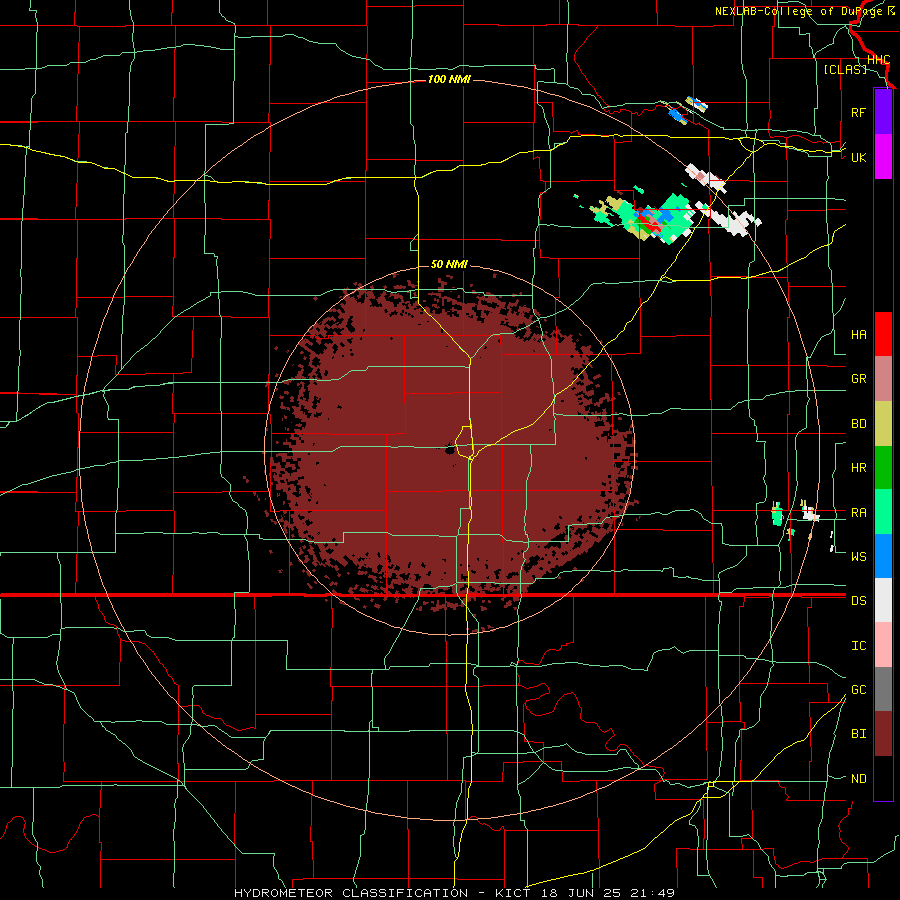Click the 21:49 timestamp
Screen dimensions: 900x900
(655, 893)
